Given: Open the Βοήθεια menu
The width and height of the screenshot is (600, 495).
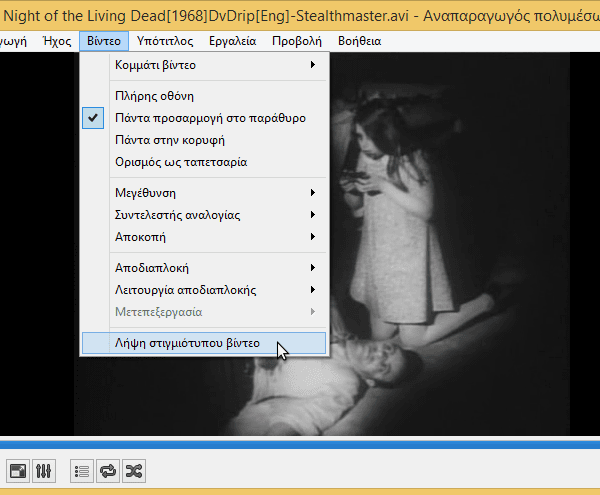Looking at the screenshot, I should coord(359,41).
